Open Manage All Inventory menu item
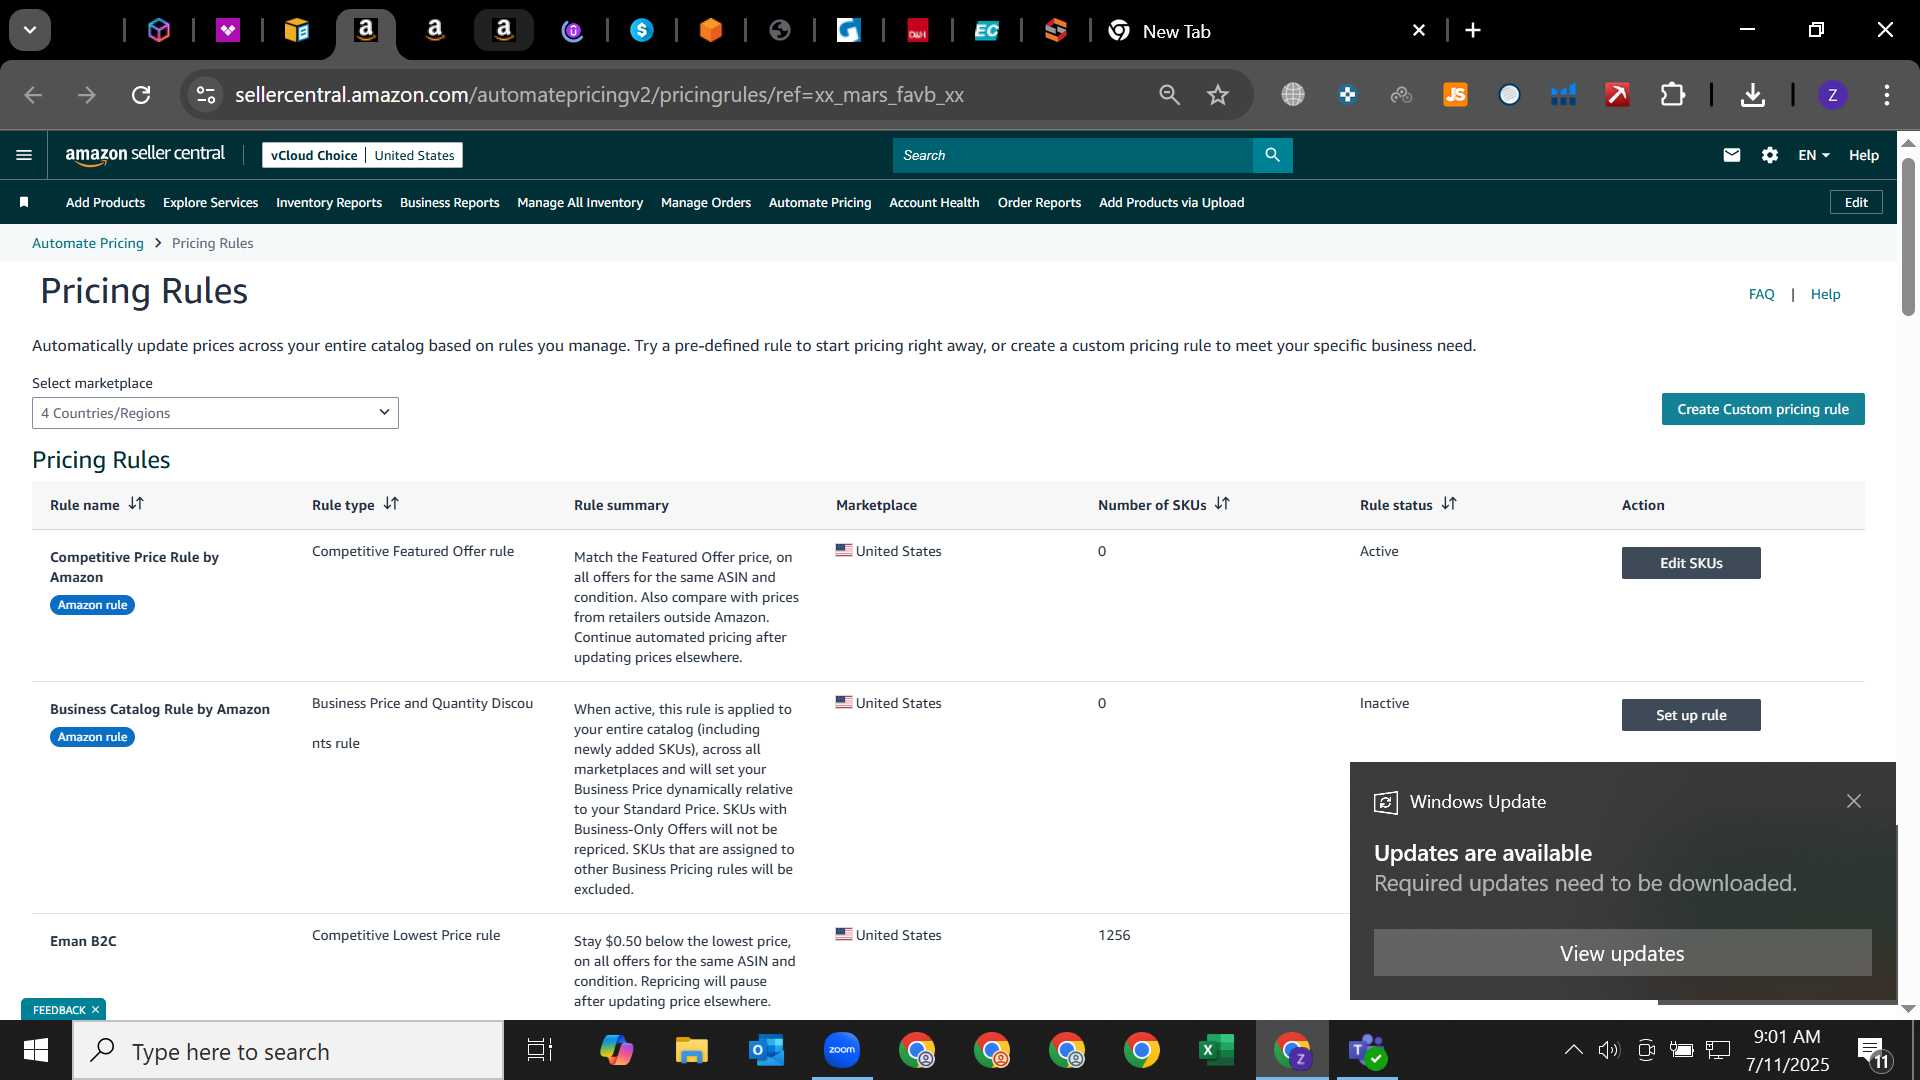This screenshot has width=1920, height=1080. tap(580, 202)
